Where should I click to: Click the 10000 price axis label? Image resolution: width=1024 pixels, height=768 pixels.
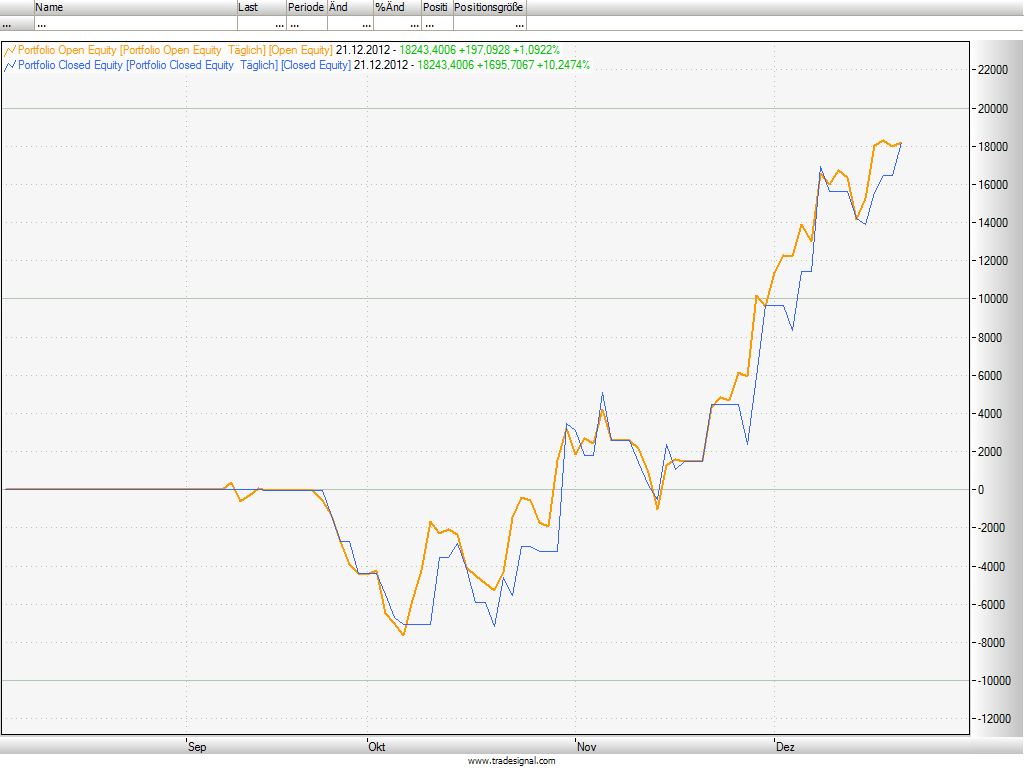point(993,298)
